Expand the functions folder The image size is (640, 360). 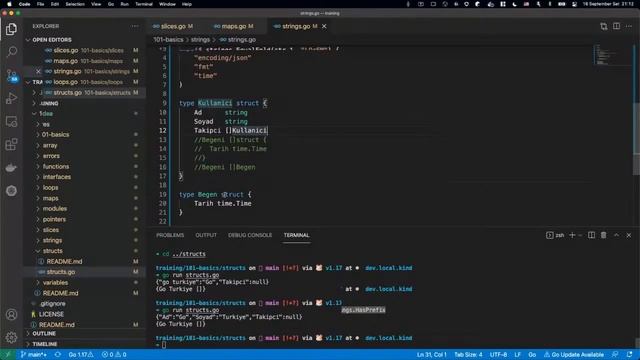[x=56, y=167]
